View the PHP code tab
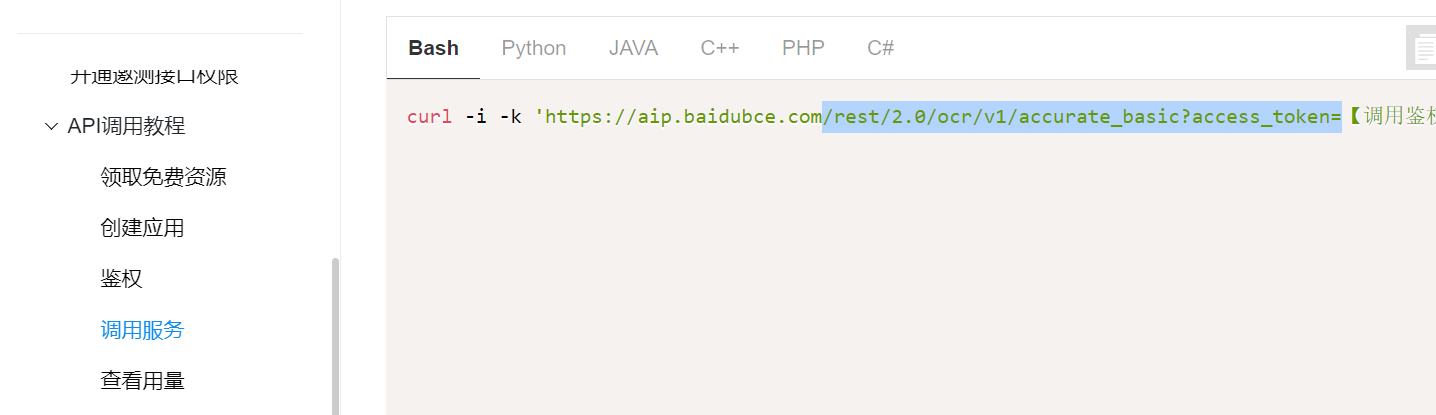Screen dimensions: 1436x415 click(803, 48)
